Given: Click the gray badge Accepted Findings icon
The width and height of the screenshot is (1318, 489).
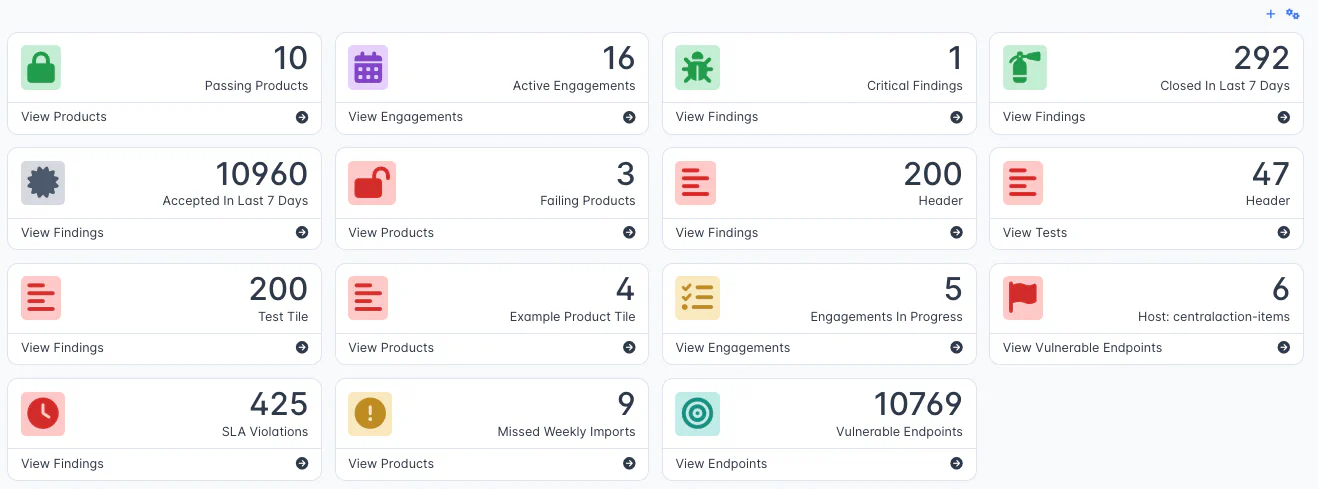Looking at the screenshot, I should coord(43,183).
